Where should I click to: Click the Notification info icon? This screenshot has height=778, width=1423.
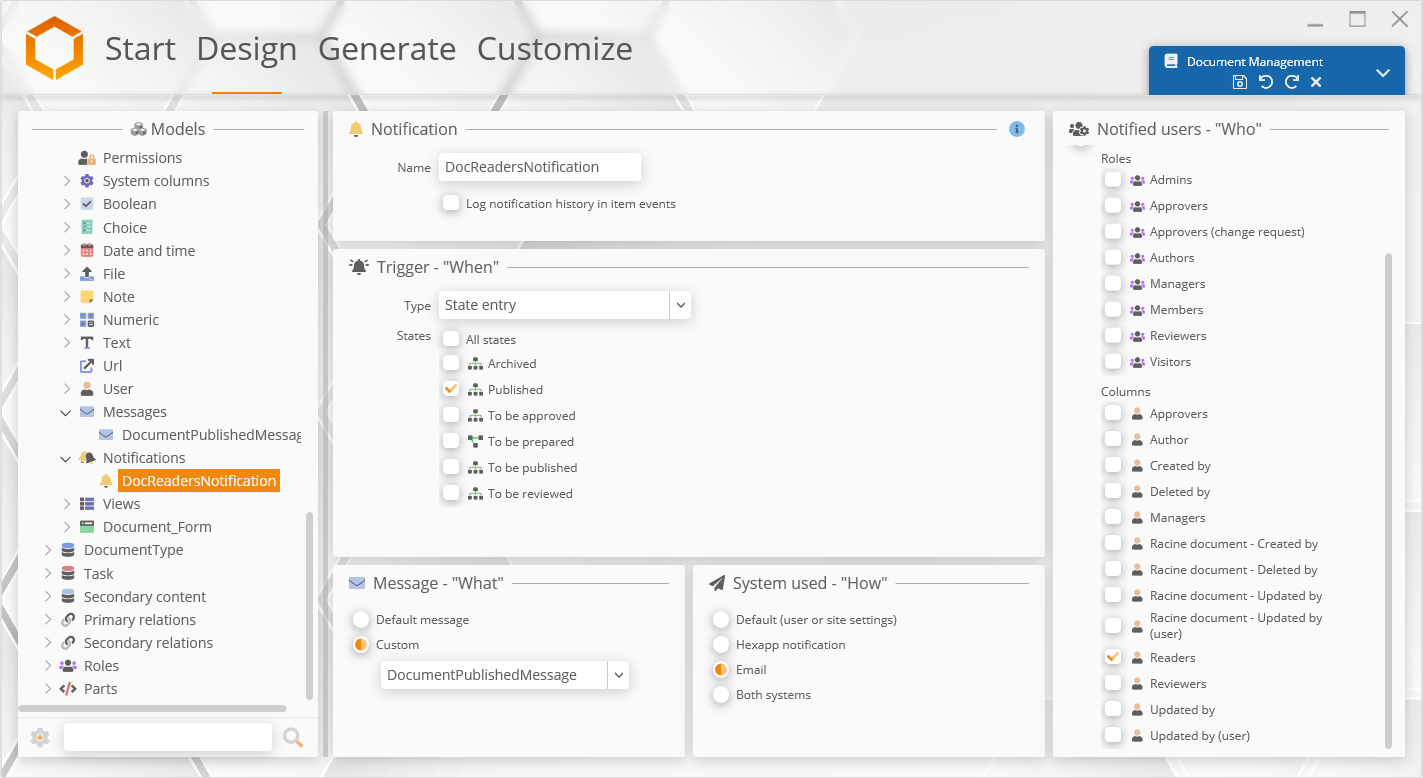pyautogui.click(x=1017, y=129)
